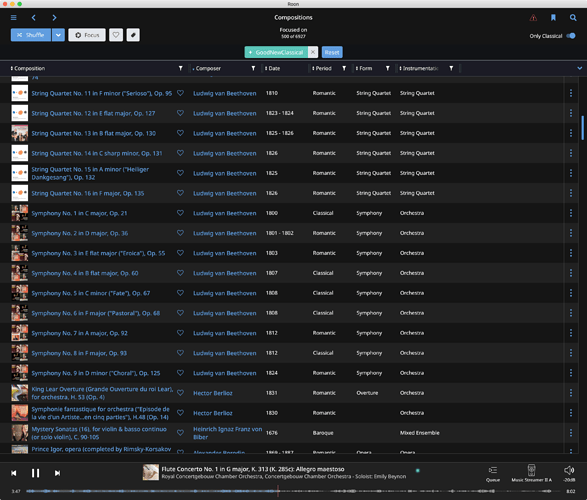Viewport: 587px width, 500px height.
Task: Open the Focus button
Action: click(87, 35)
